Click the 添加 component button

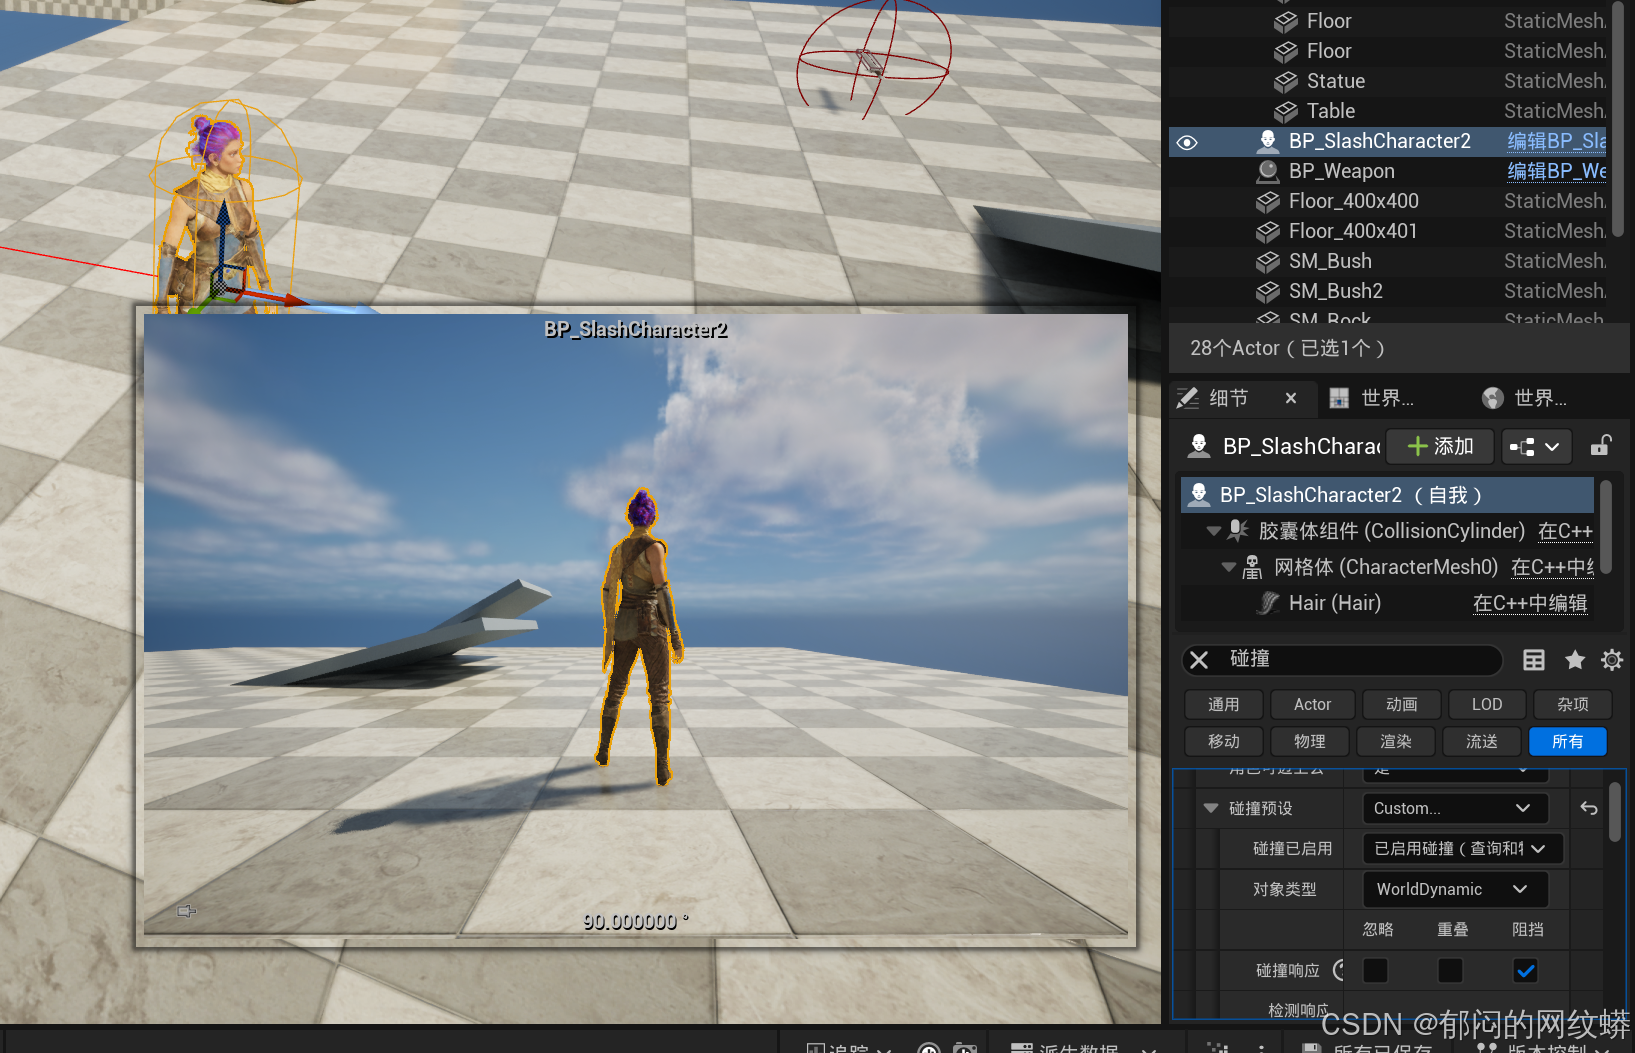[1441, 447]
